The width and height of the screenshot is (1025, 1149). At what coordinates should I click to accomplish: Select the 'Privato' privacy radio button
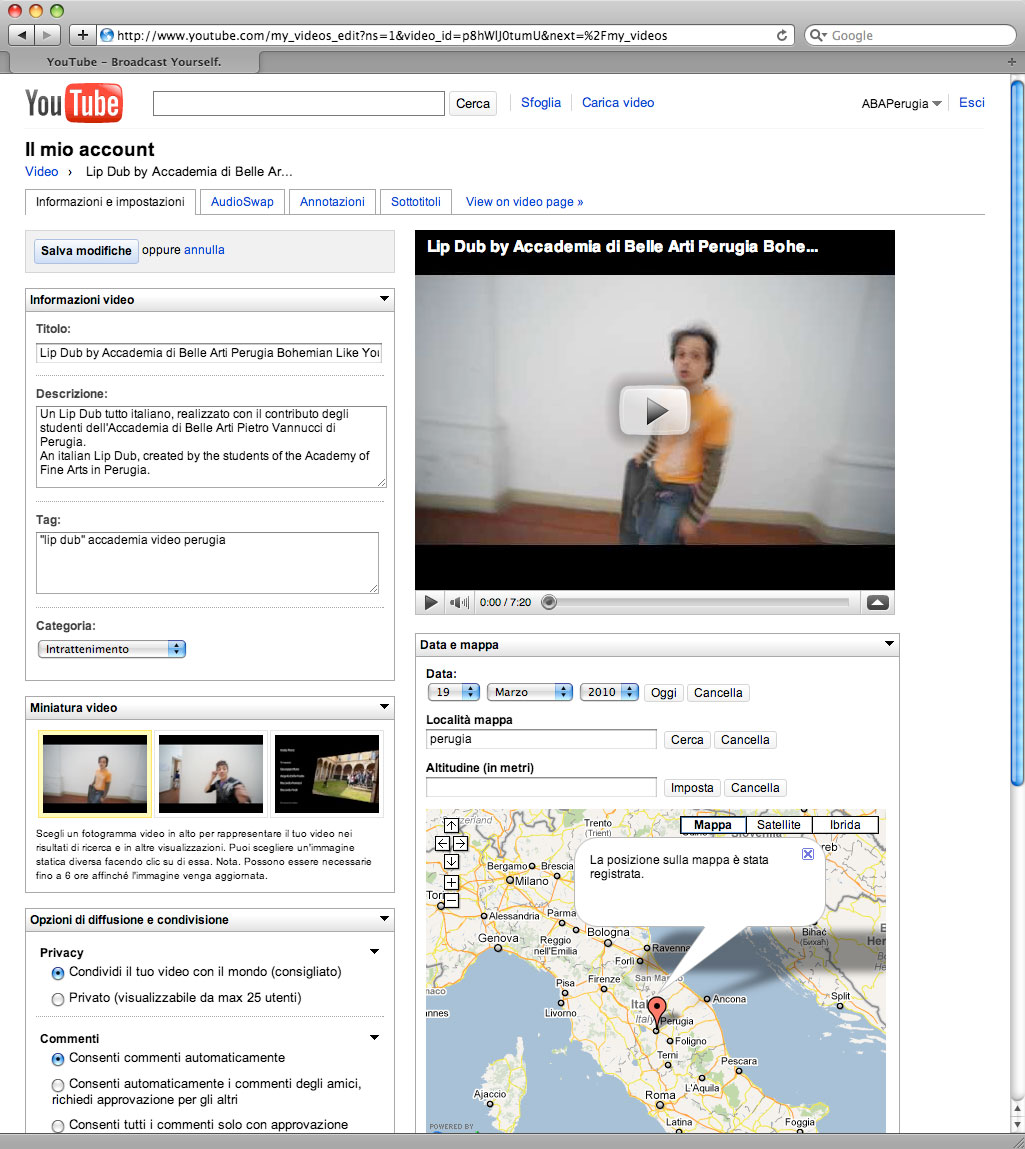click(x=58, y=999)
